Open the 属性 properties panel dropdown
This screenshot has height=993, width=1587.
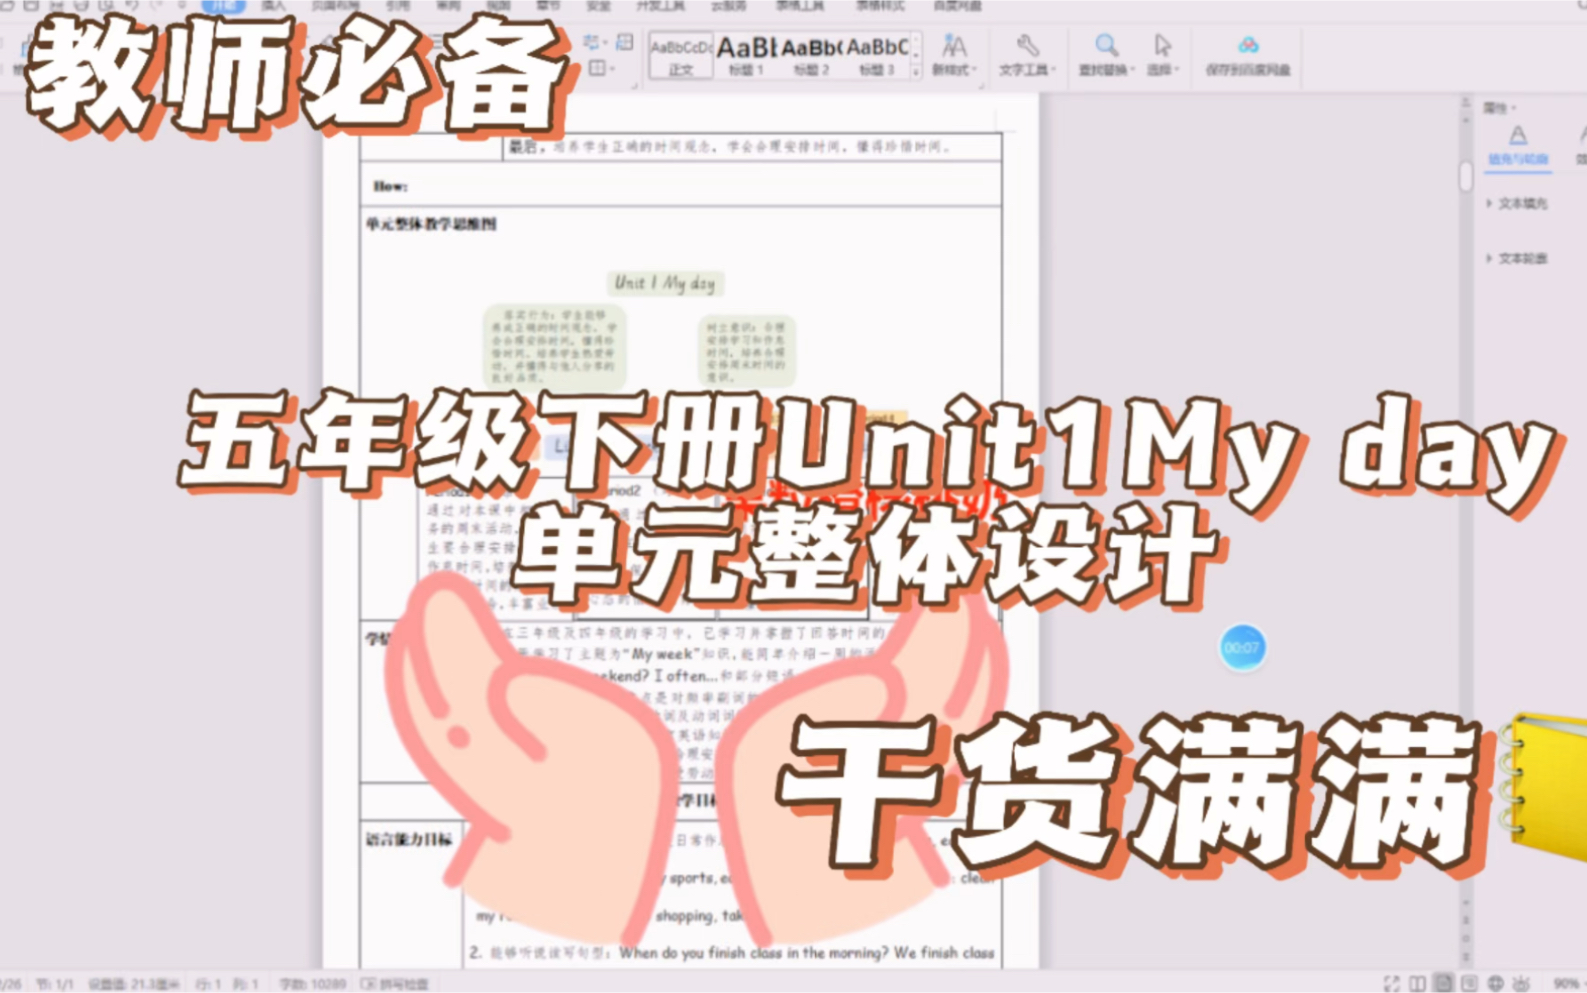coord(1499,107)
